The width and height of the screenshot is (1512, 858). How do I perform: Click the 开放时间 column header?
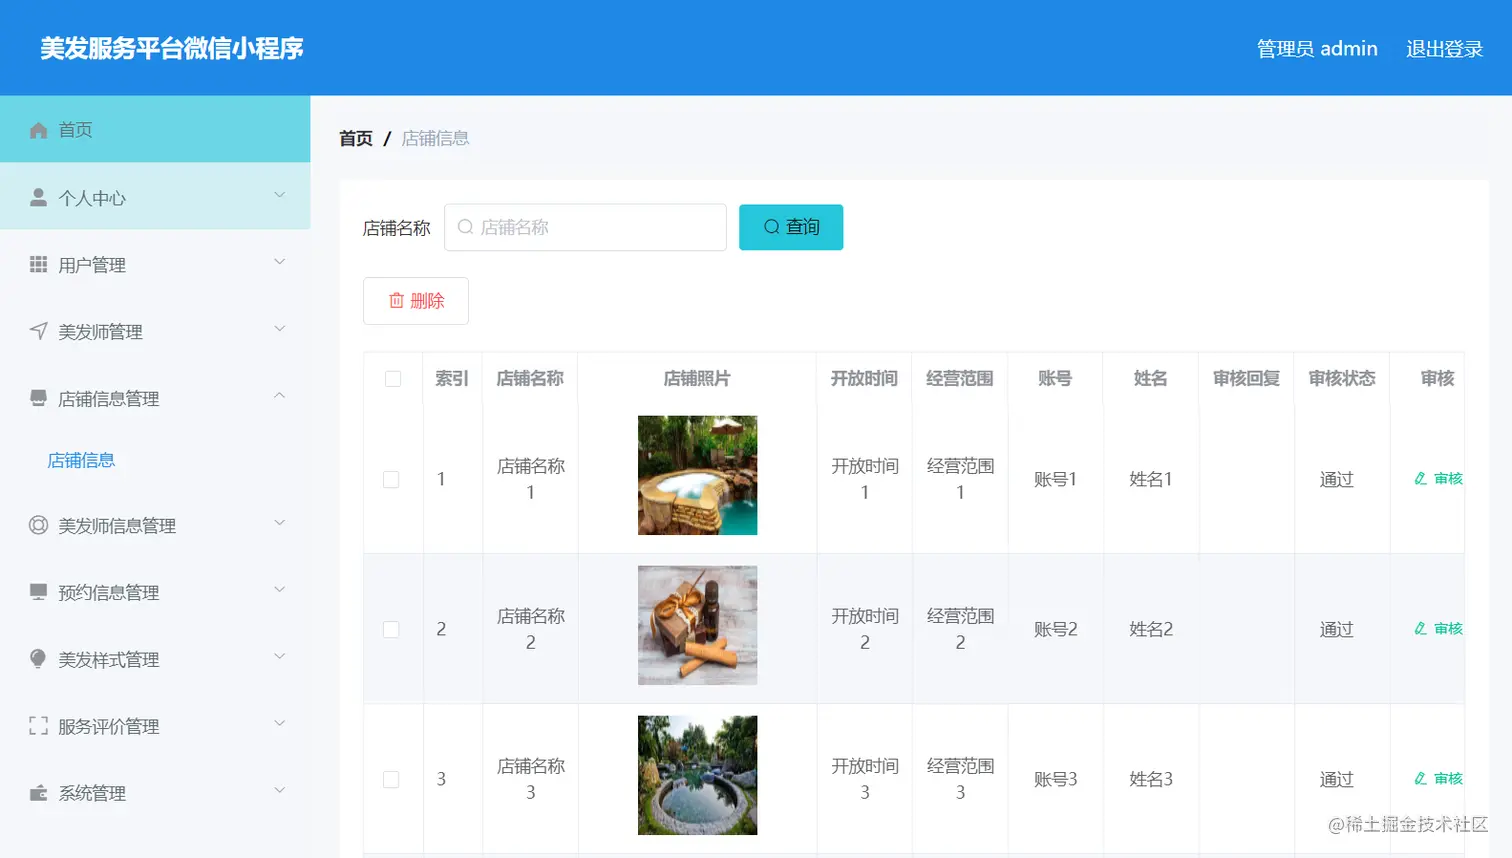[864, 378]
